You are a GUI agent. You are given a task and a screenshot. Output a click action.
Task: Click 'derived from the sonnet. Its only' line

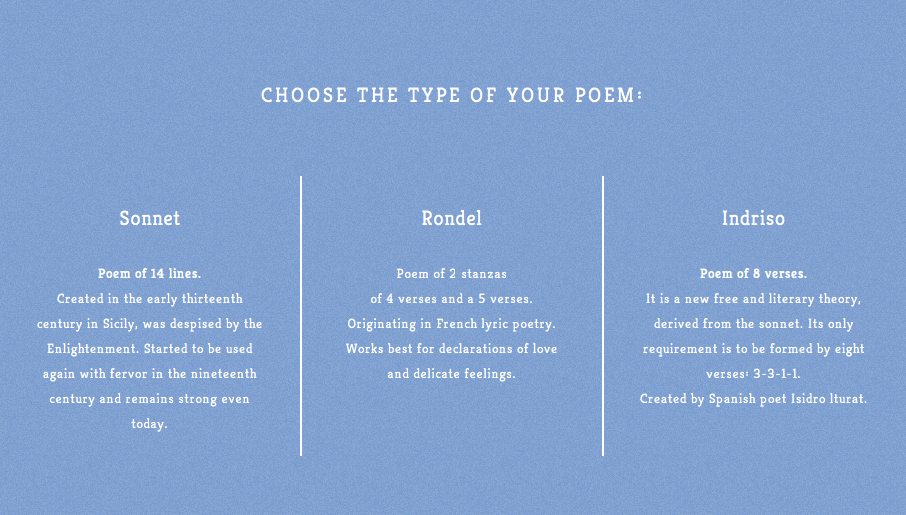coord(753,324)
